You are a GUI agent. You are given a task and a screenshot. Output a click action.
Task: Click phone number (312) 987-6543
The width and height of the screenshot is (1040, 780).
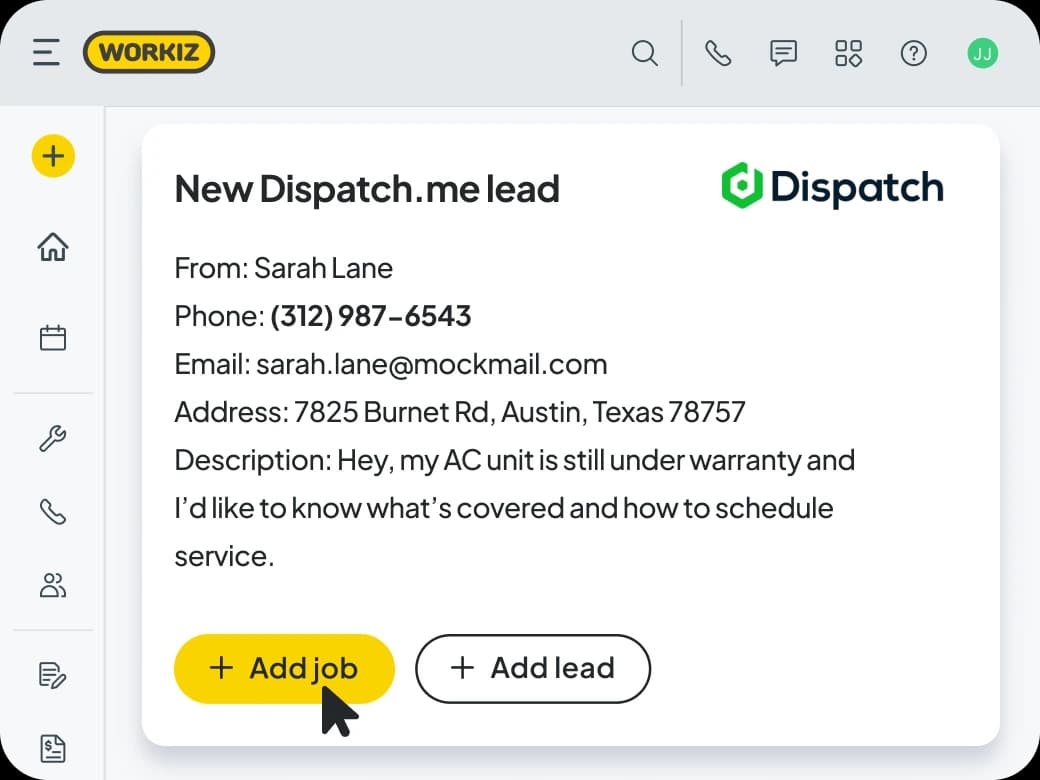[x=370, y=316]
